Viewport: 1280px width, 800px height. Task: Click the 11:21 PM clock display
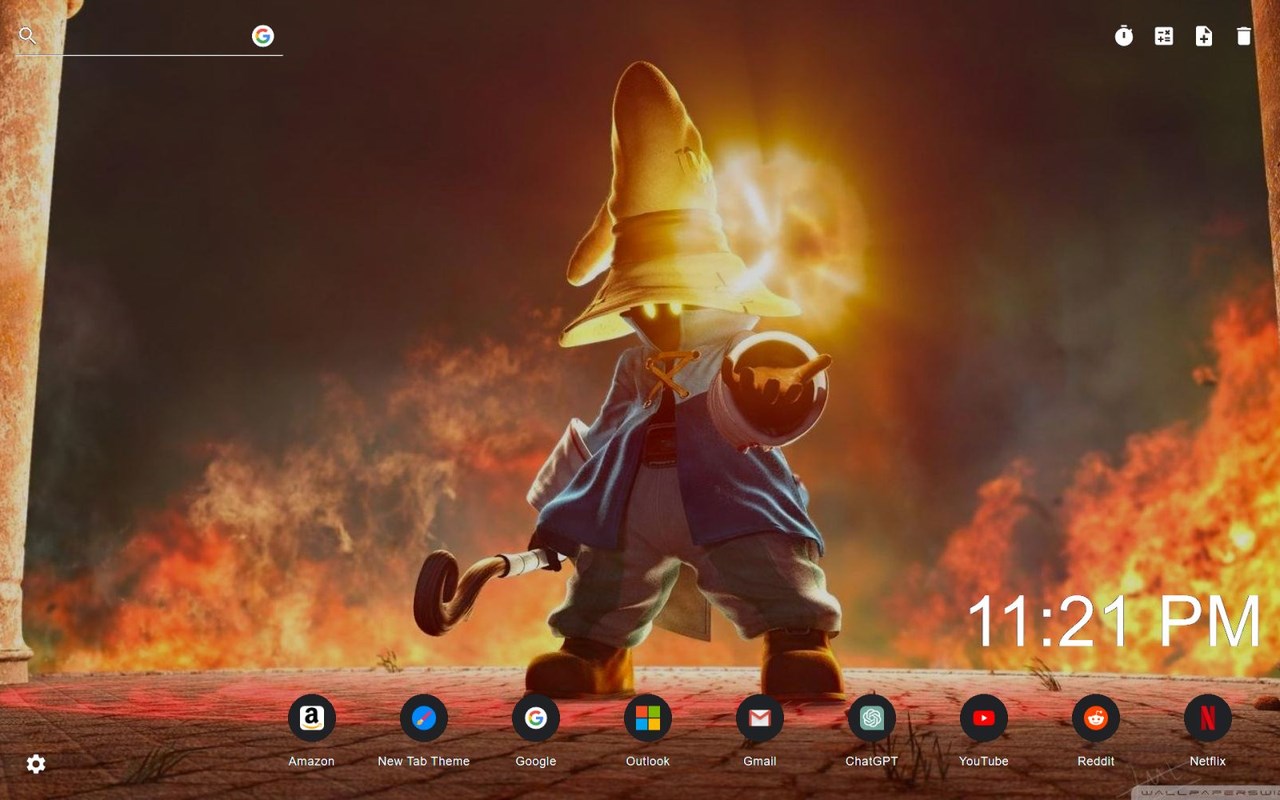pos(1115,621)
